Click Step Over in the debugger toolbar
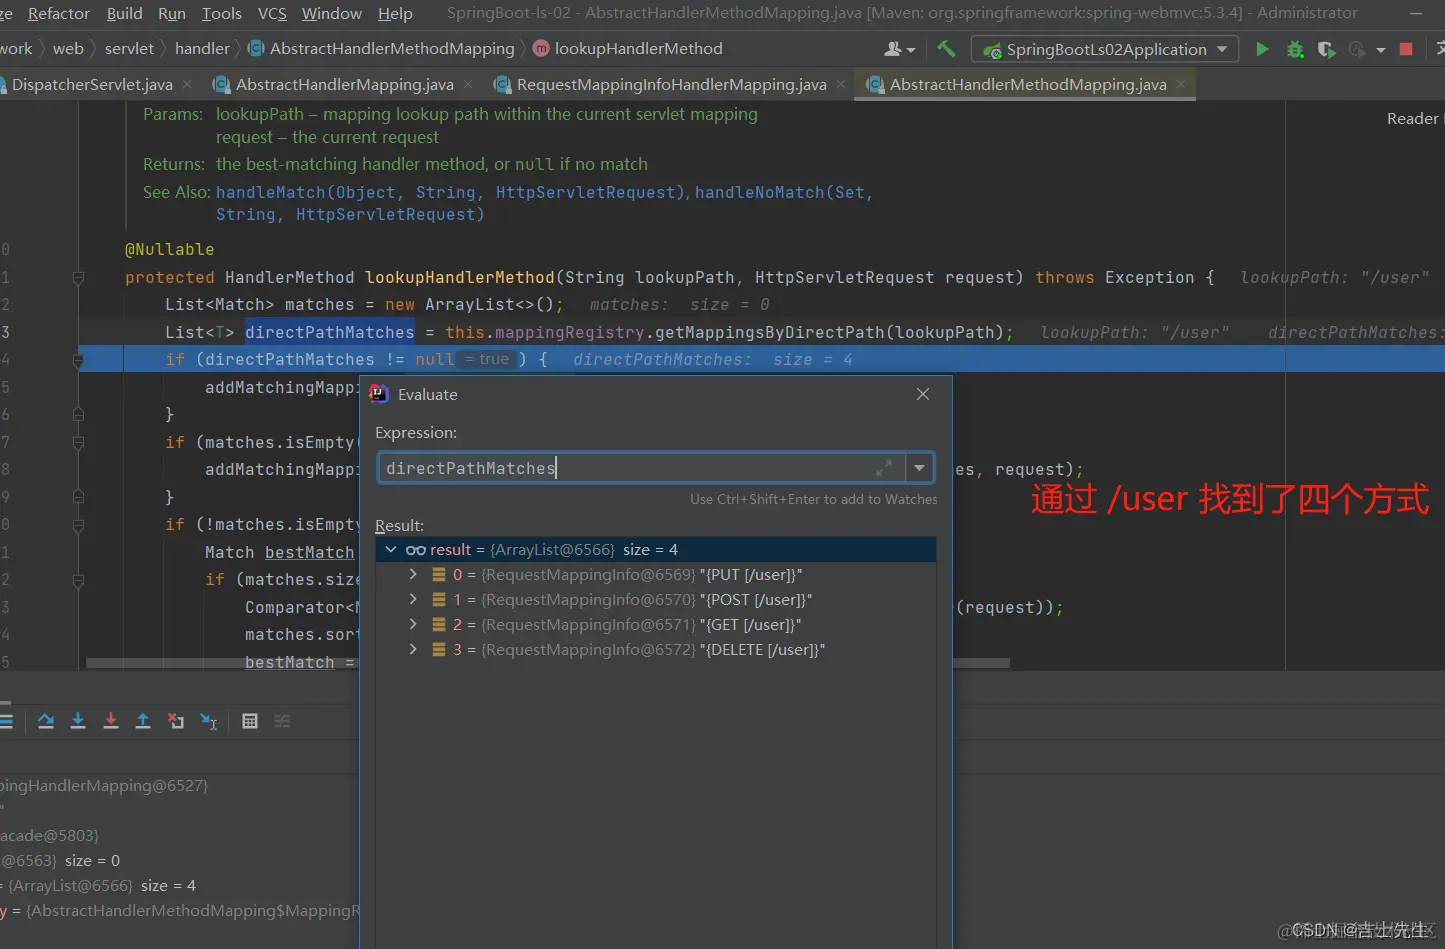Screen dimensions: 1445x949 [x=46, y=721]
